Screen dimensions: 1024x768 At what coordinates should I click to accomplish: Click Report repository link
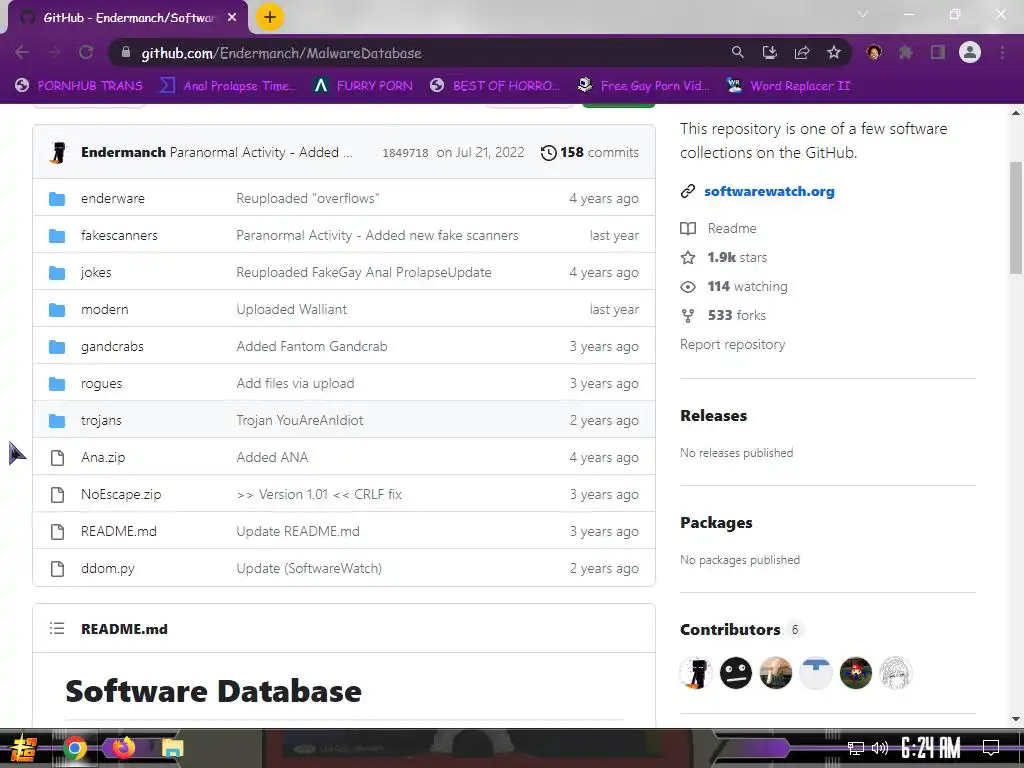click(x=732, y=344)
